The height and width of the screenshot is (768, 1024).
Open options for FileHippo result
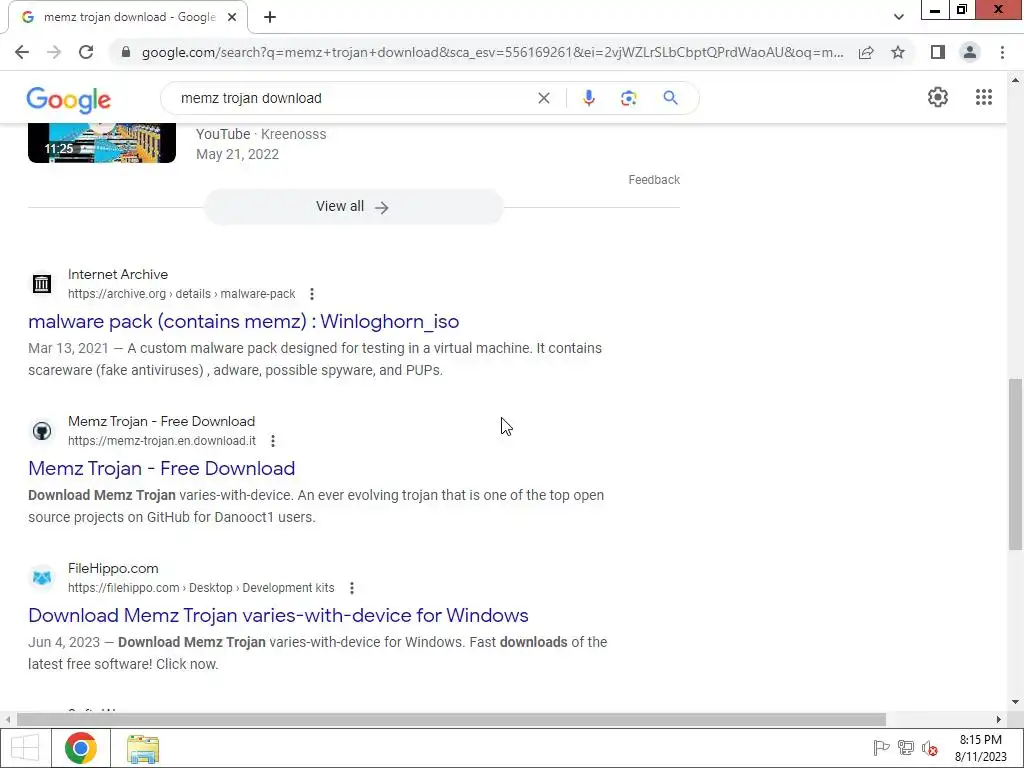coord(351,588)
